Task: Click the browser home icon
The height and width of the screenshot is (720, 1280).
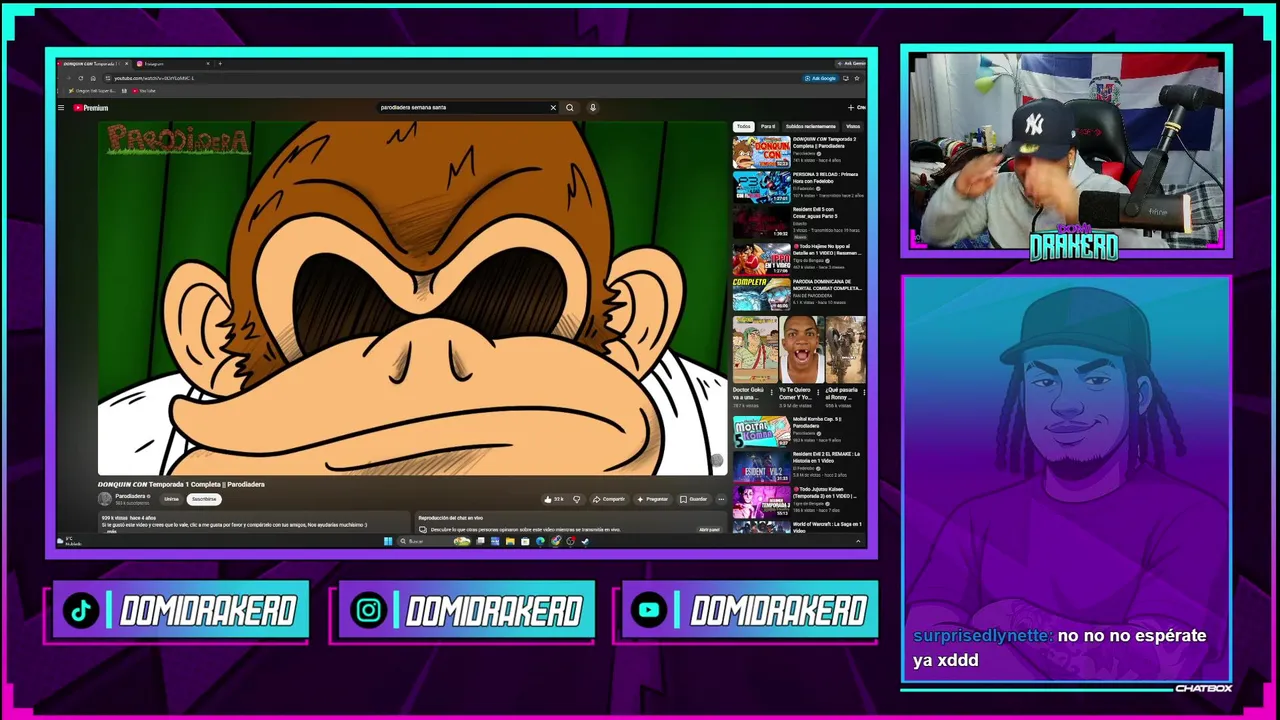Action: [93, 78]
